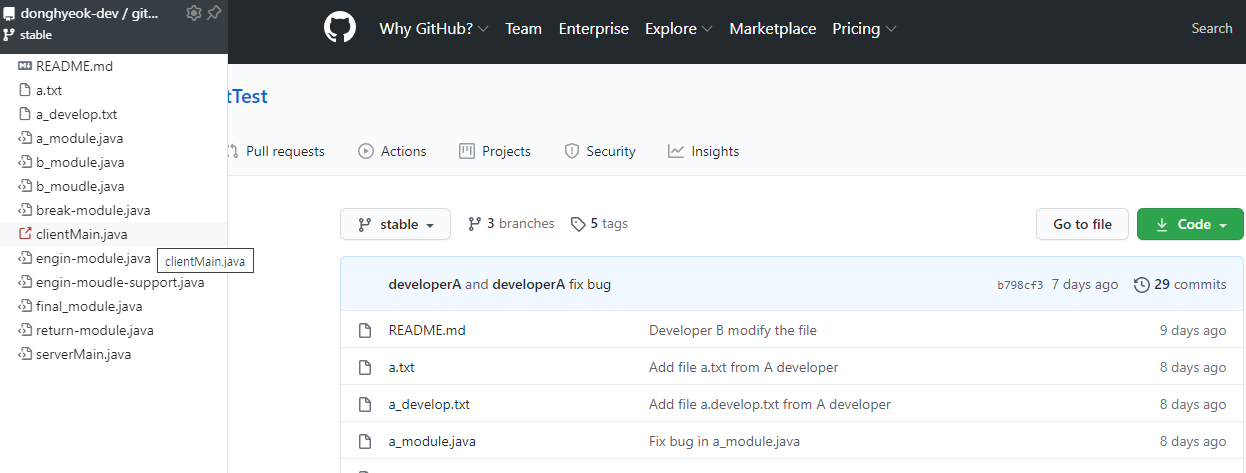Open README.md in the file list
Image resolution: width=1246 pixels, height=473 pixels.
(427, 330)
